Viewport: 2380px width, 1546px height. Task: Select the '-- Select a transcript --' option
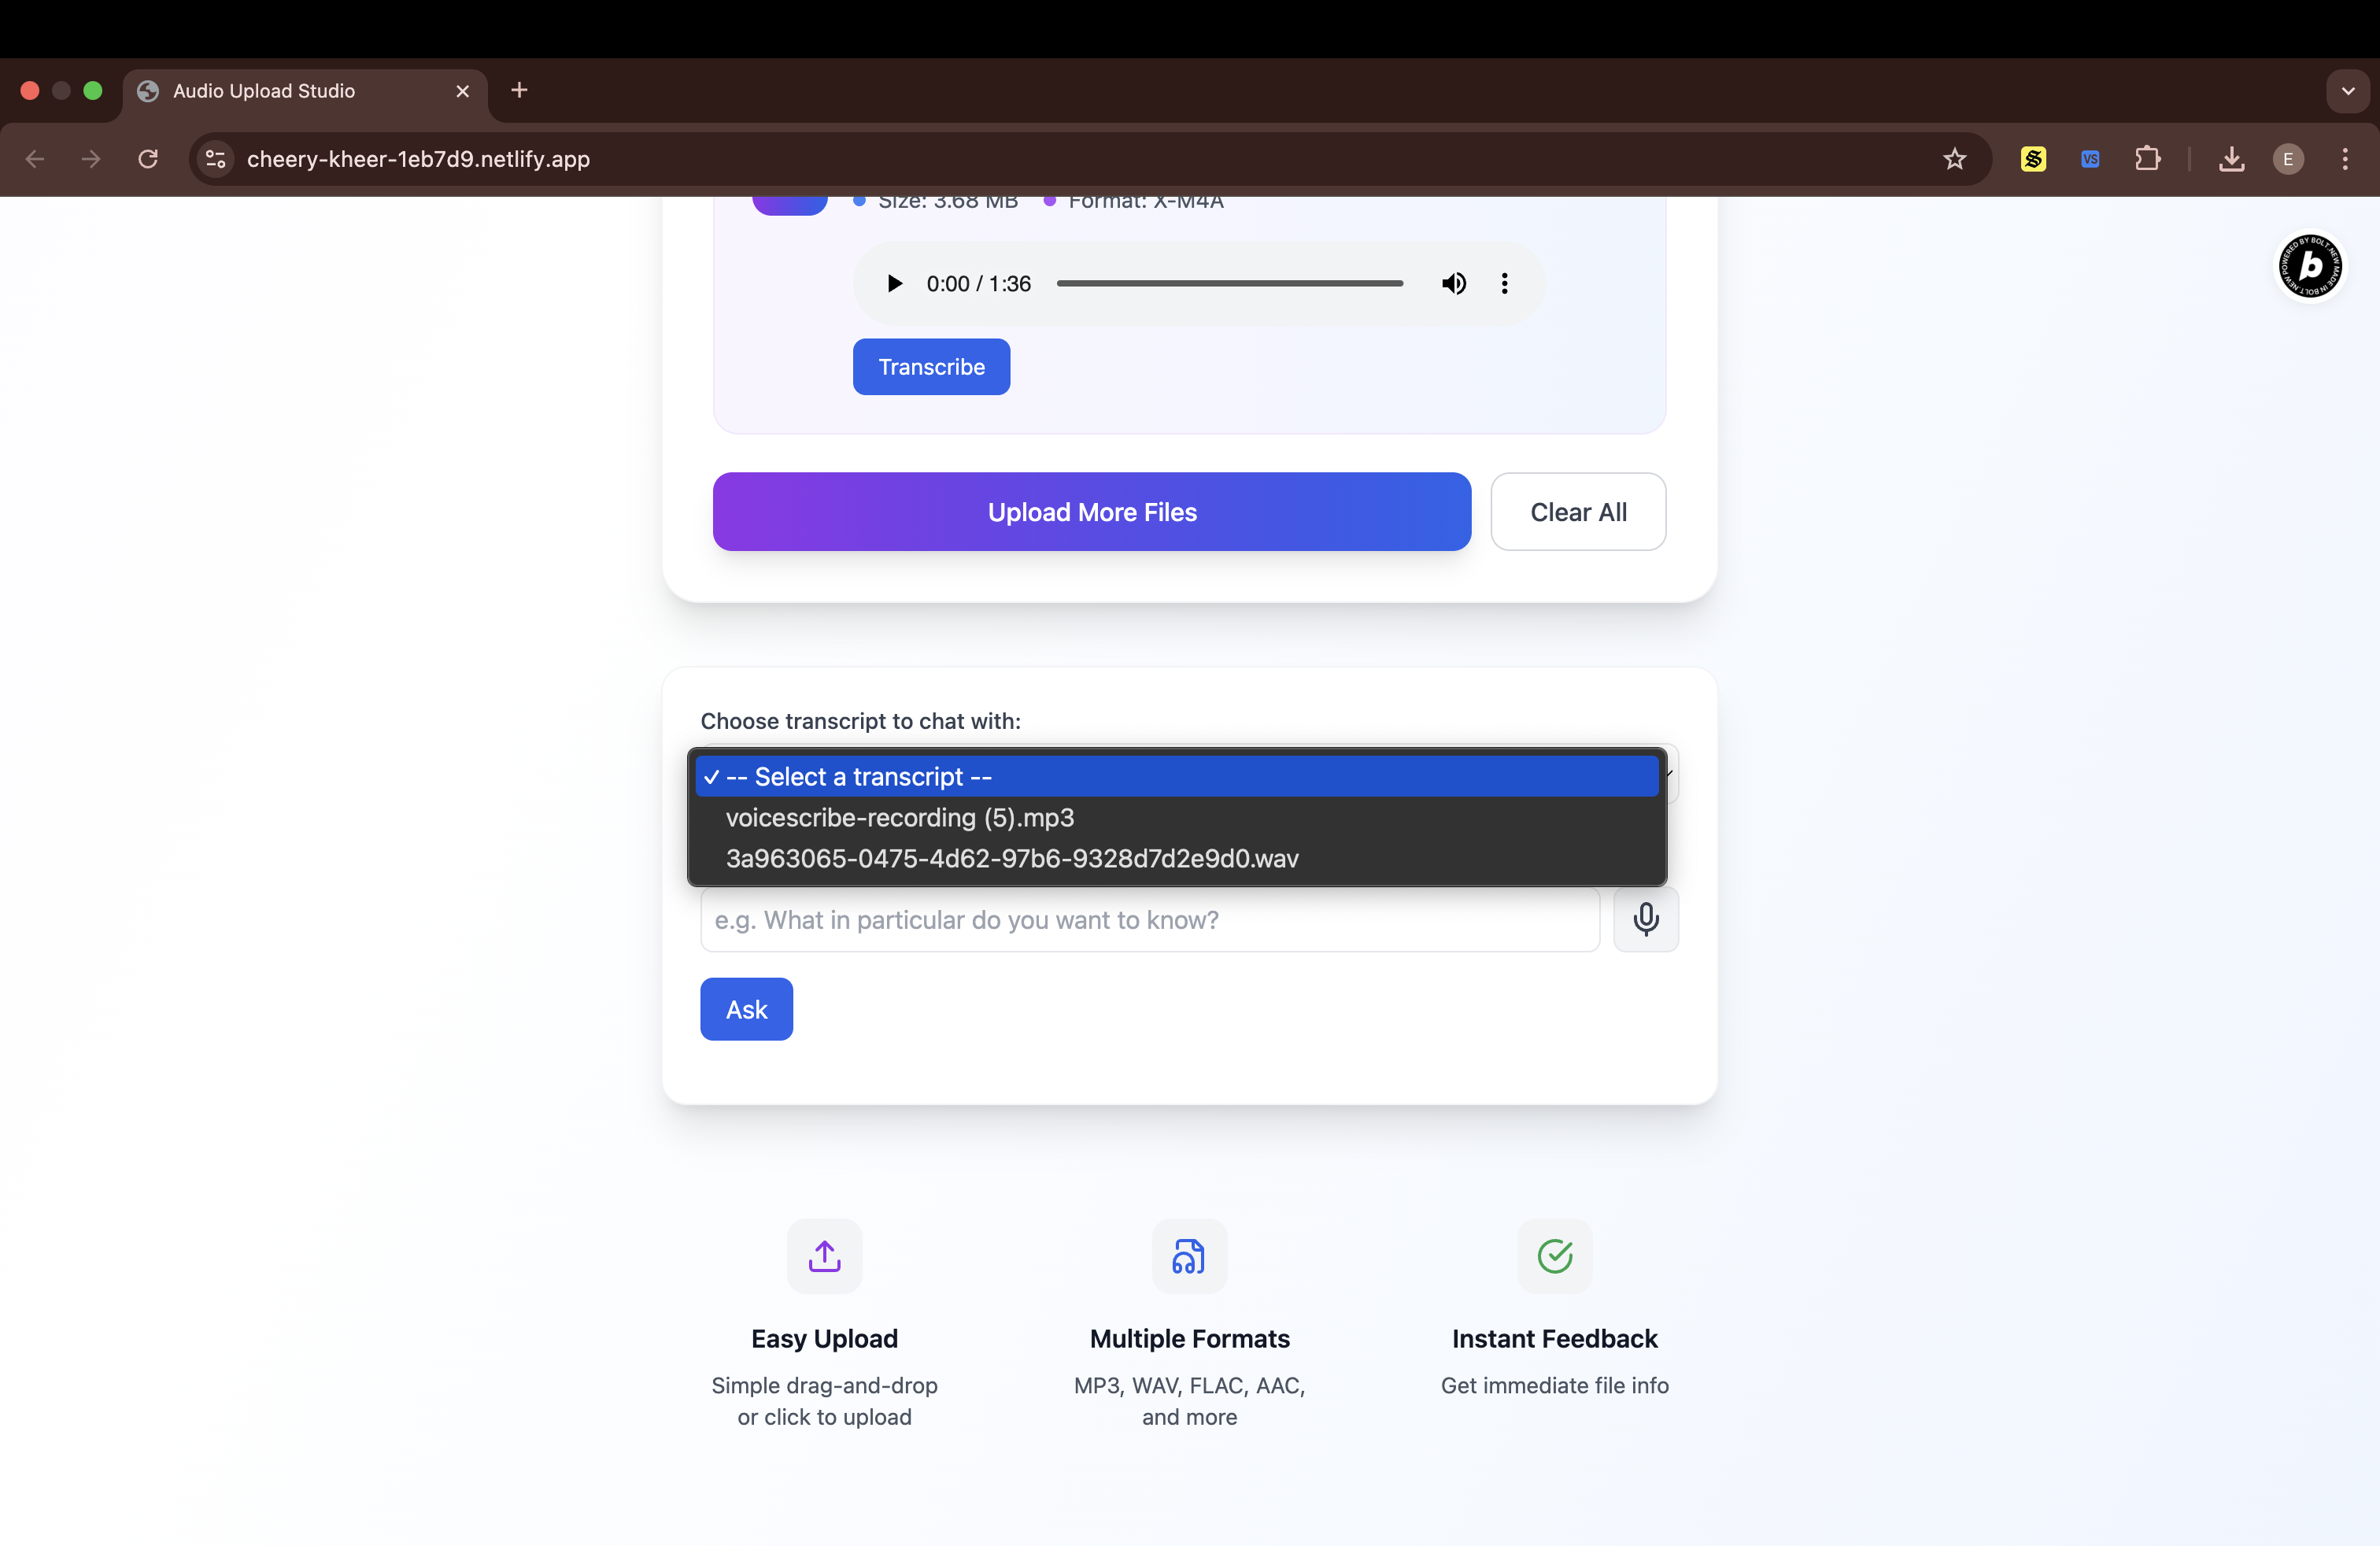coord(858,777)
